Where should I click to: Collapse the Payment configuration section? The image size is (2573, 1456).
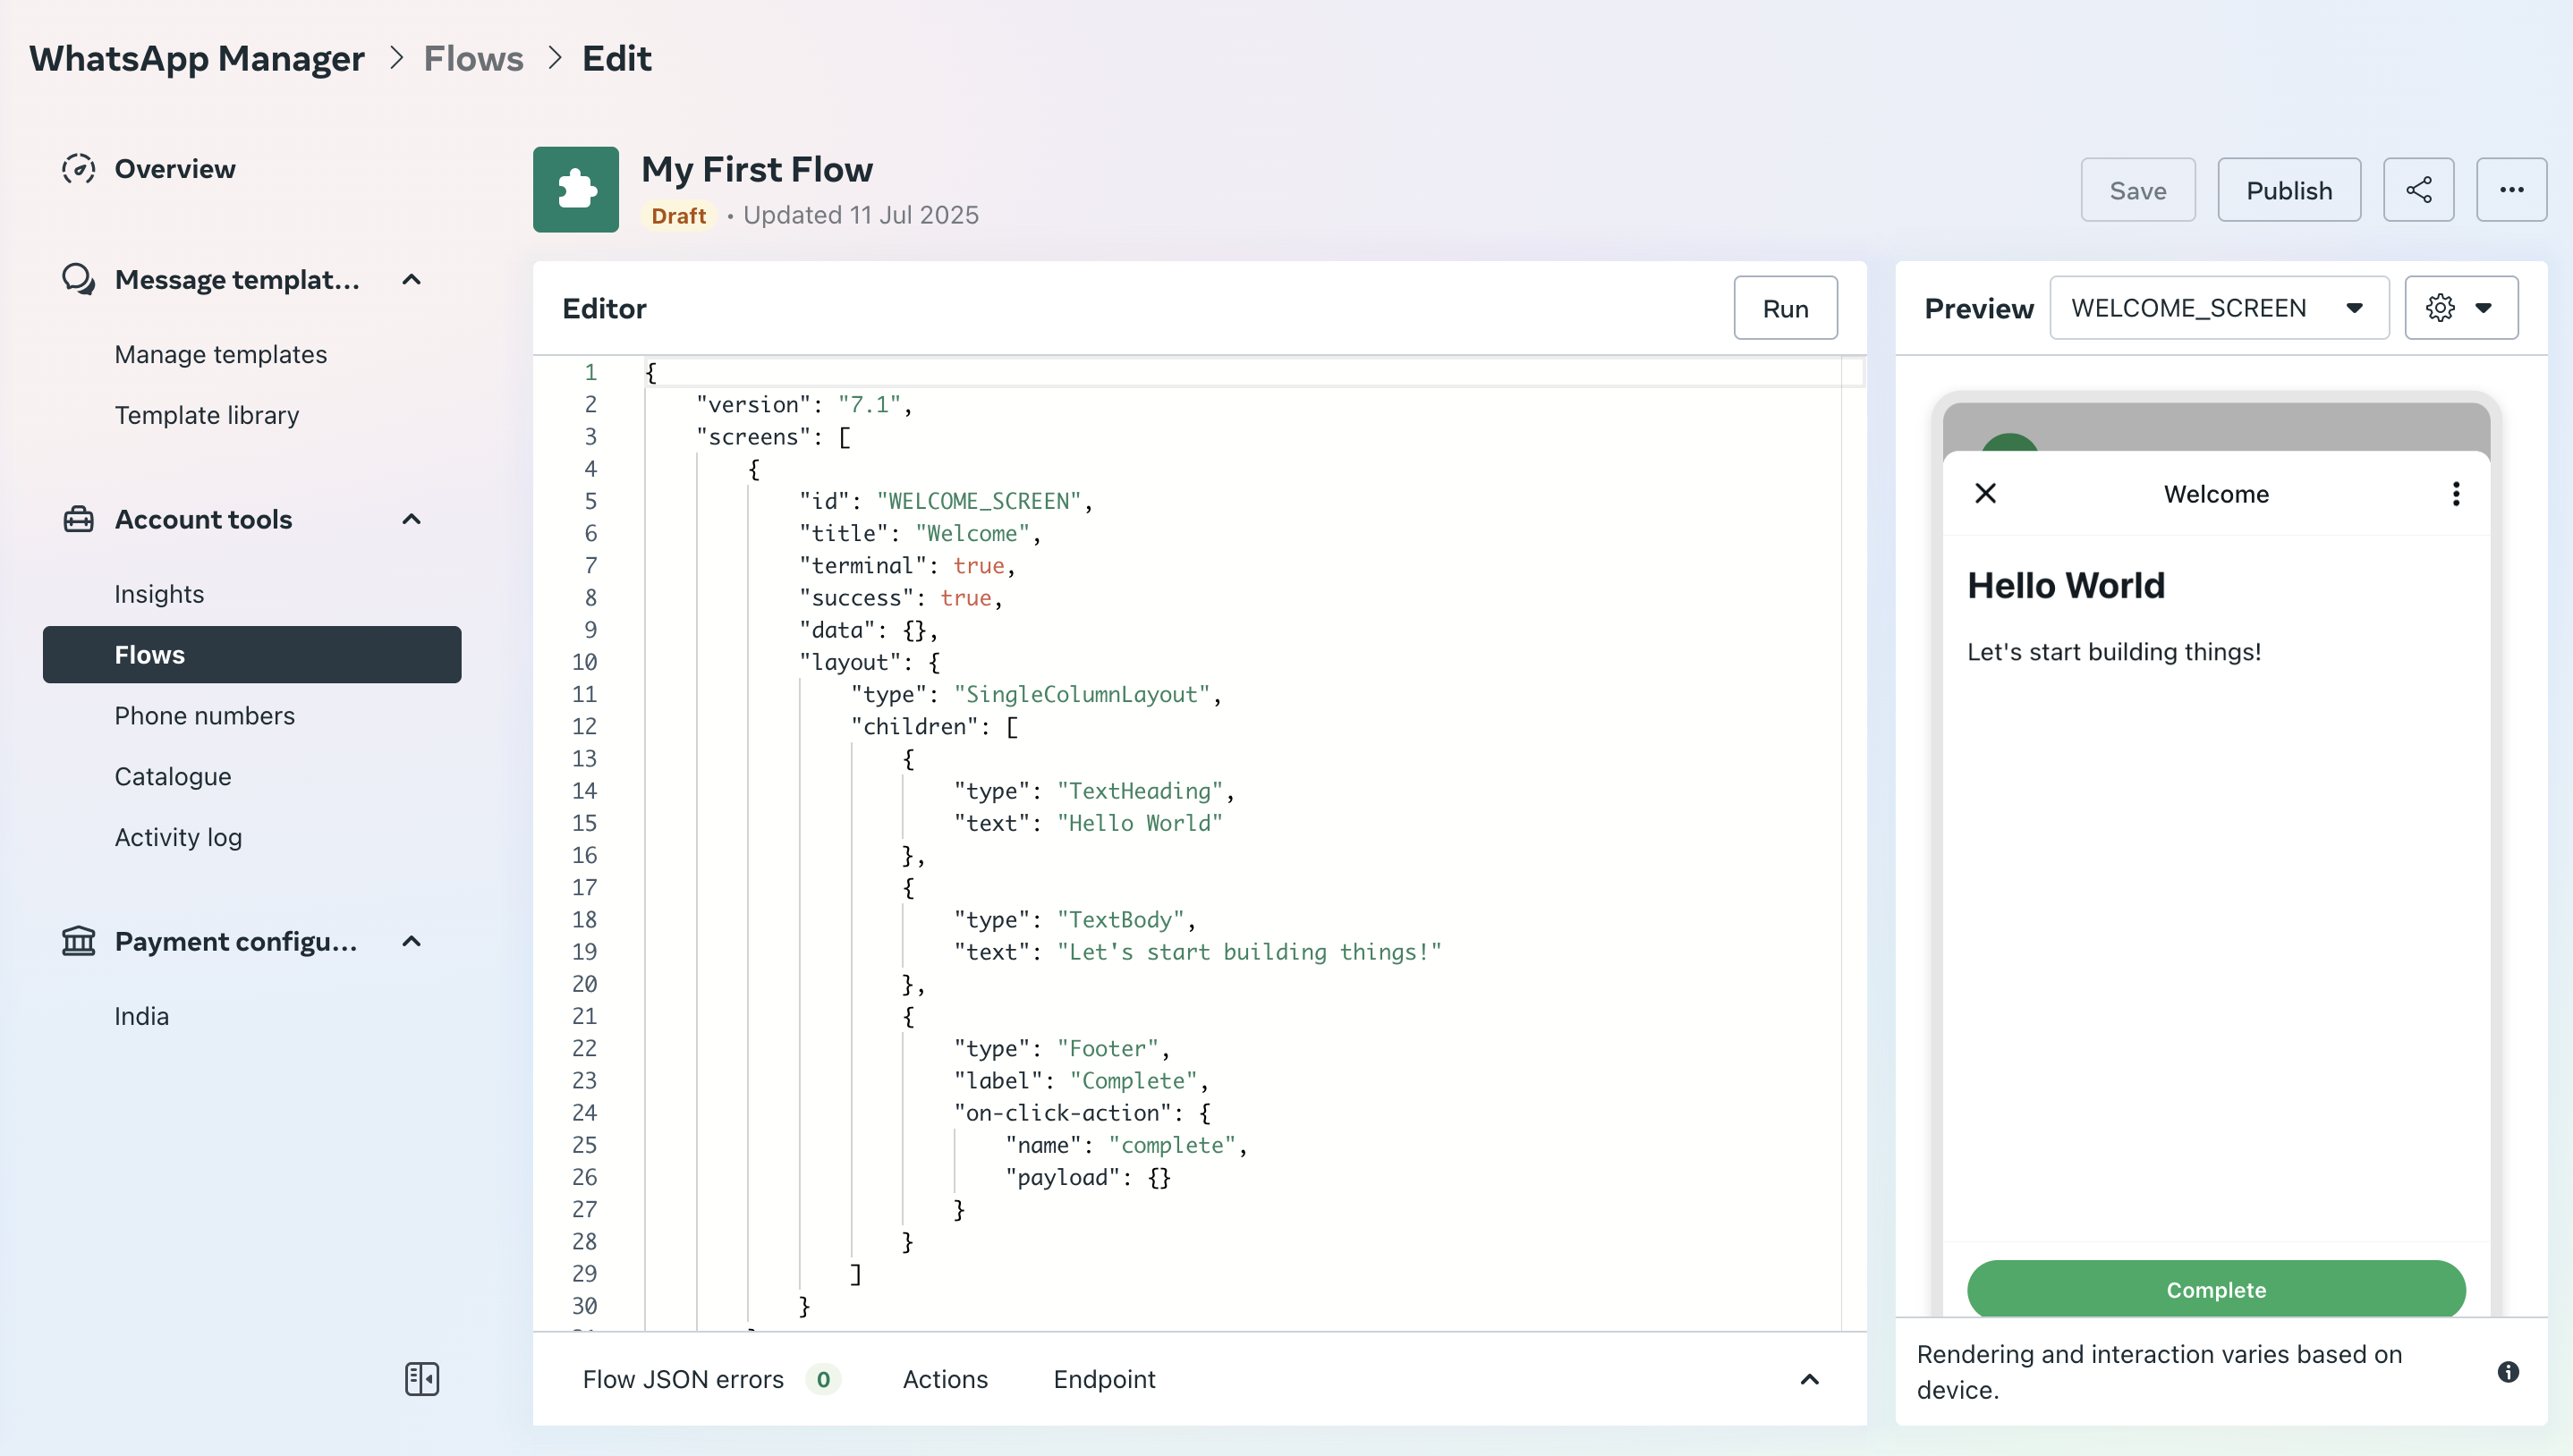(411, 941)
